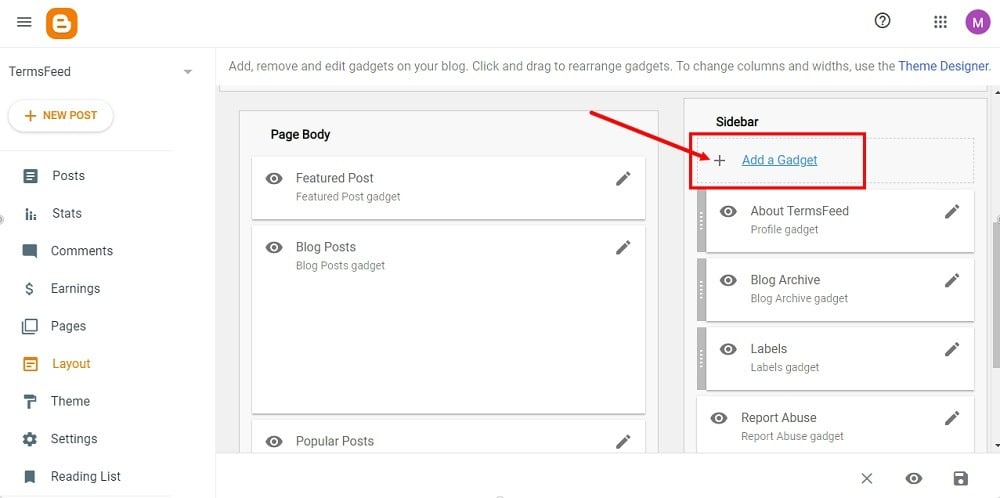Open the Comments section

[x=82, y=251]
